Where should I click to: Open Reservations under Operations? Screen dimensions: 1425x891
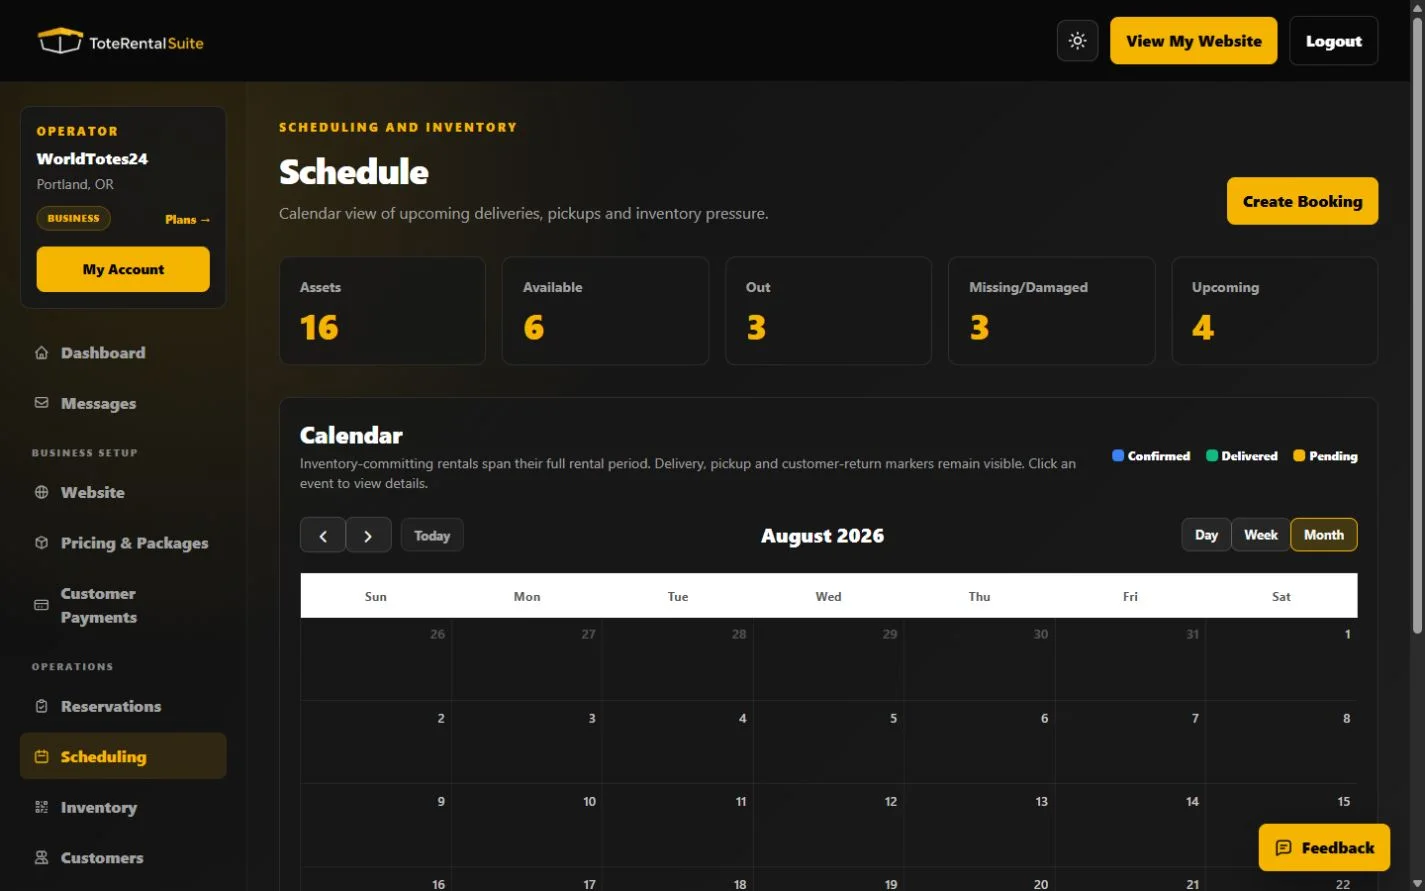point(123,706)
